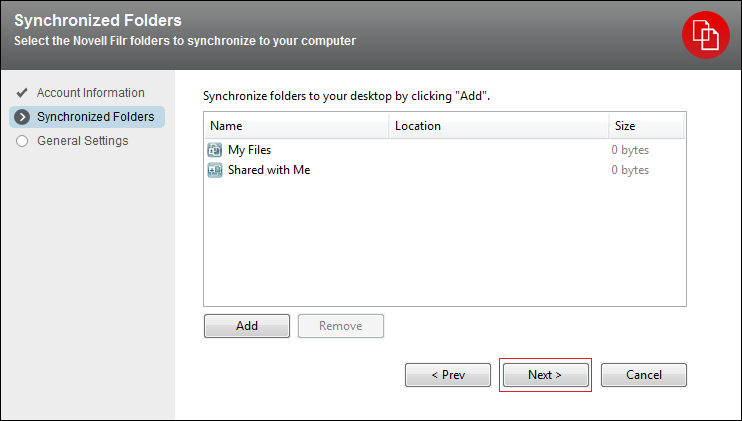Click the My Files folder icon

[x=215, y=150]
